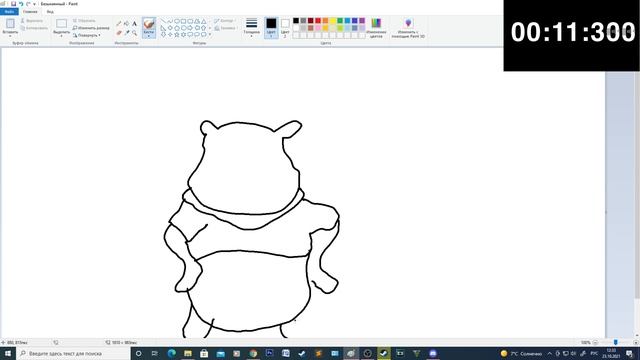The width and height of the screenshot is (640, 360).
Task: Open Microsoft Edge from the taskbar
Action: [x=171, y=353]
